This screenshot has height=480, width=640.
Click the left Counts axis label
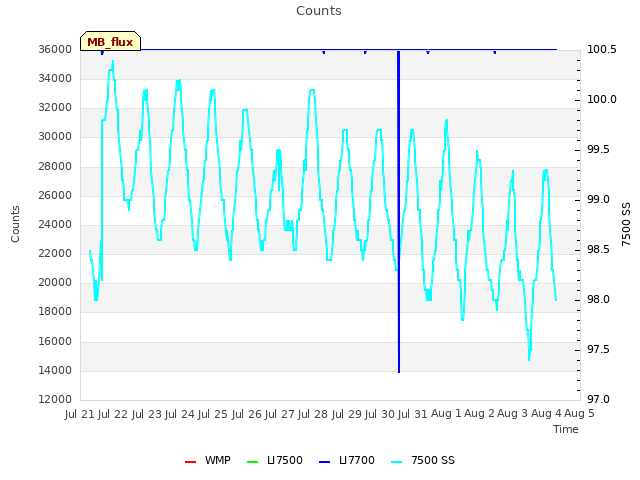click(15, 224)
